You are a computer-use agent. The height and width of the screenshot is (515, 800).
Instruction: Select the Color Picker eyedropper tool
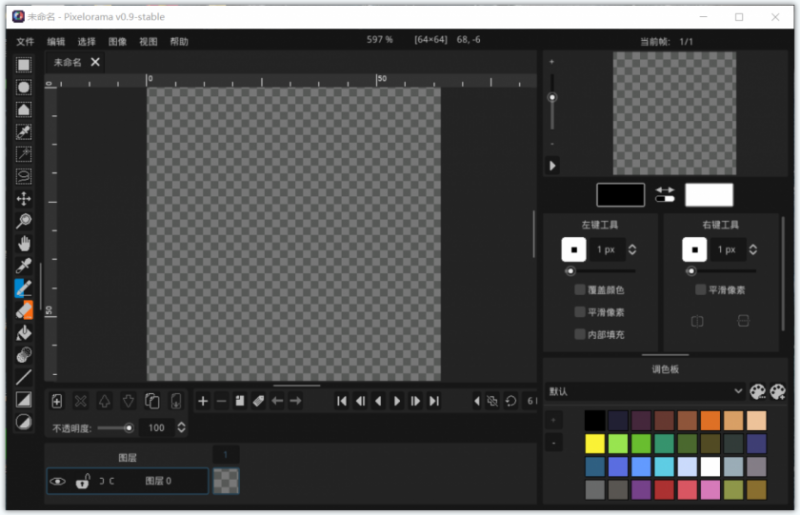23,266
